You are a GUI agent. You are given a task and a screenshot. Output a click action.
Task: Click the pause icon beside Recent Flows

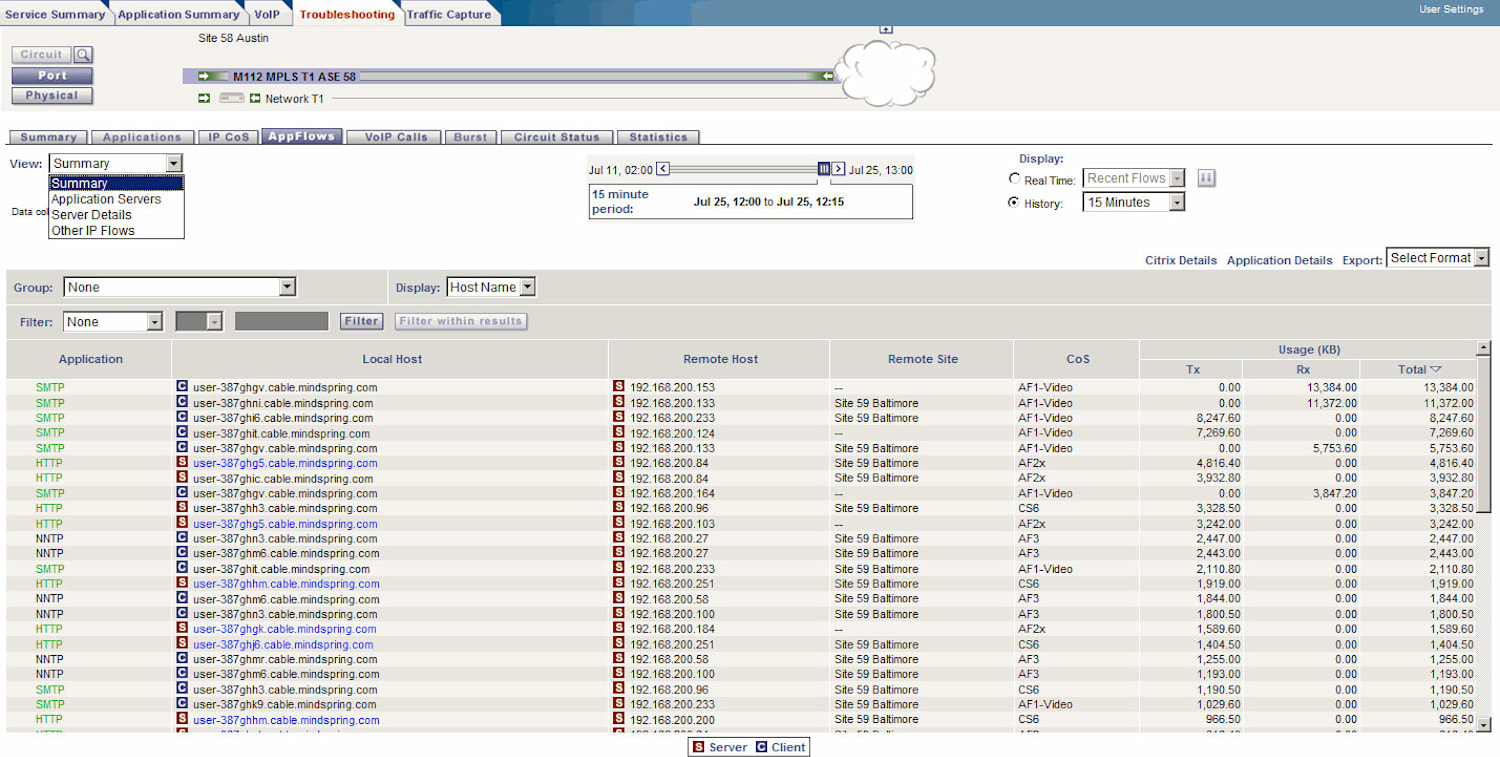(x=1206, y=177)
